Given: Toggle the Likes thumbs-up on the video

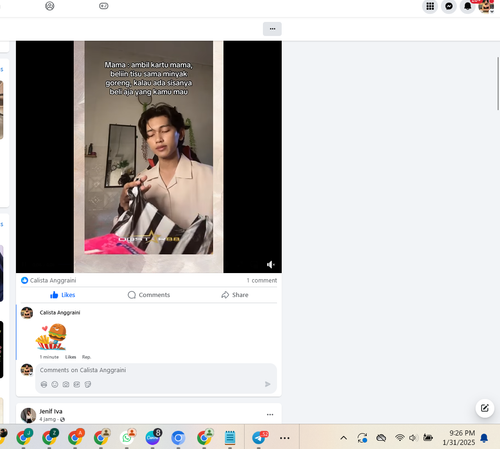Looking at the screenshot, I should coord(62,295).
